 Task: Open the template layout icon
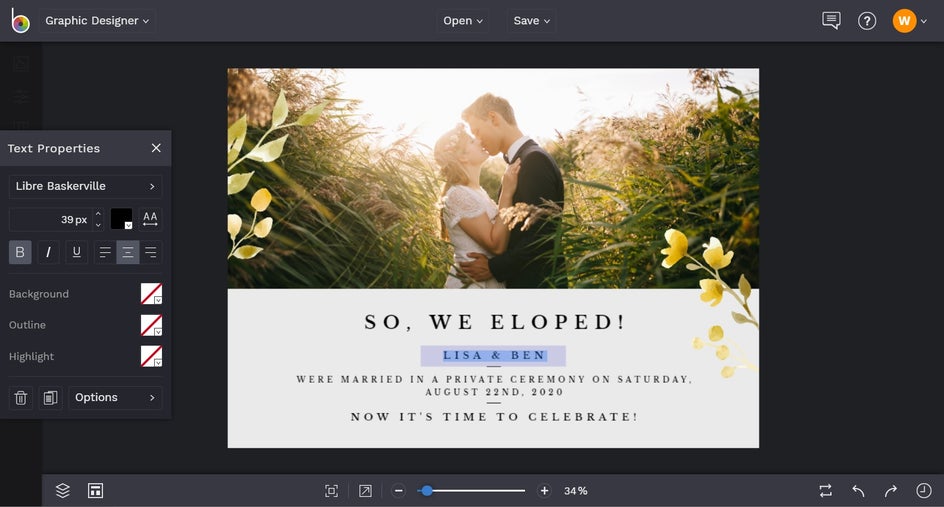(x=95, y=491)
